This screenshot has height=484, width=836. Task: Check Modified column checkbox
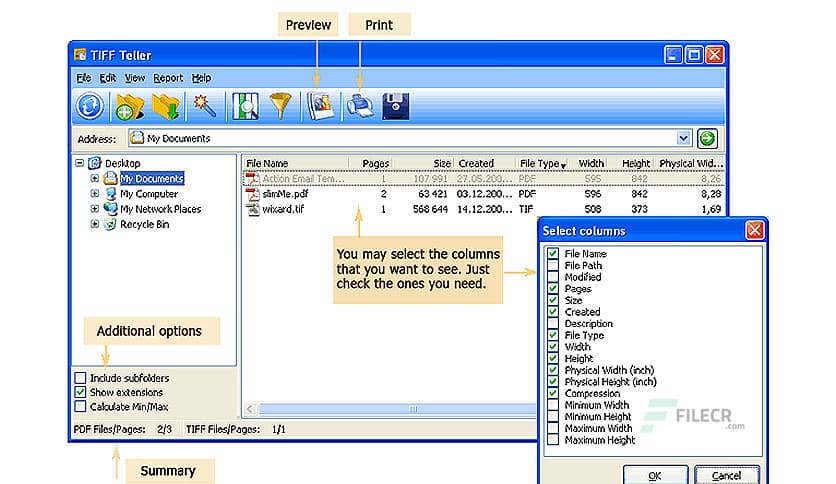[x=553, y=277]
